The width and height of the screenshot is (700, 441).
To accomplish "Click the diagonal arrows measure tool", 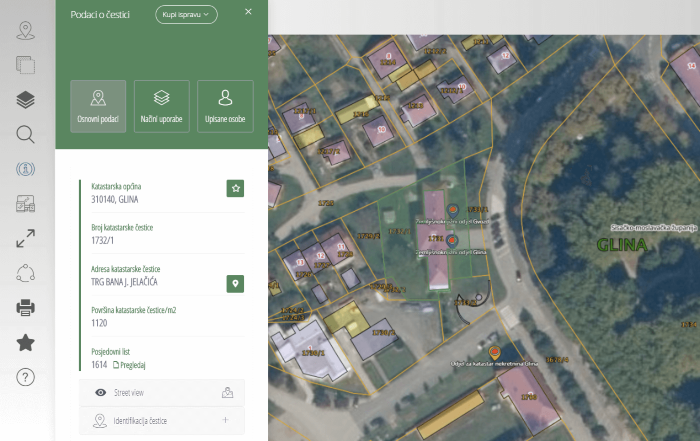I will (25, 238).
